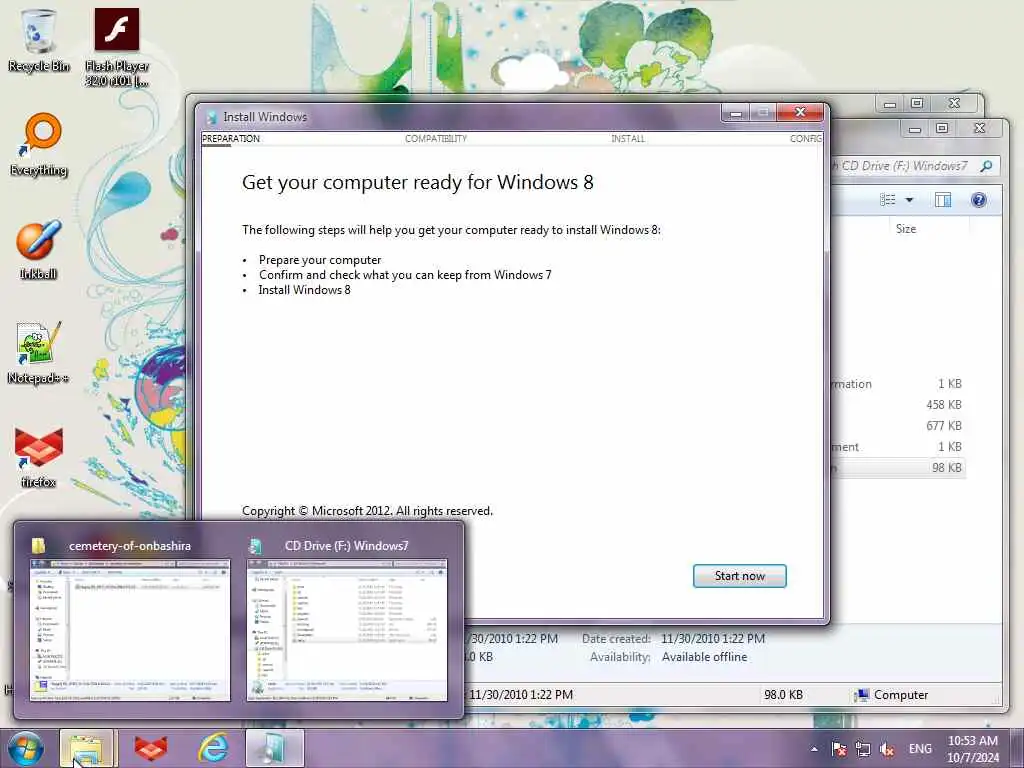Screen dimensions: 1024x768
Task: Click the drive icon in CD Drive preview title
Action: pyautogui.click(x=256, y=545)
